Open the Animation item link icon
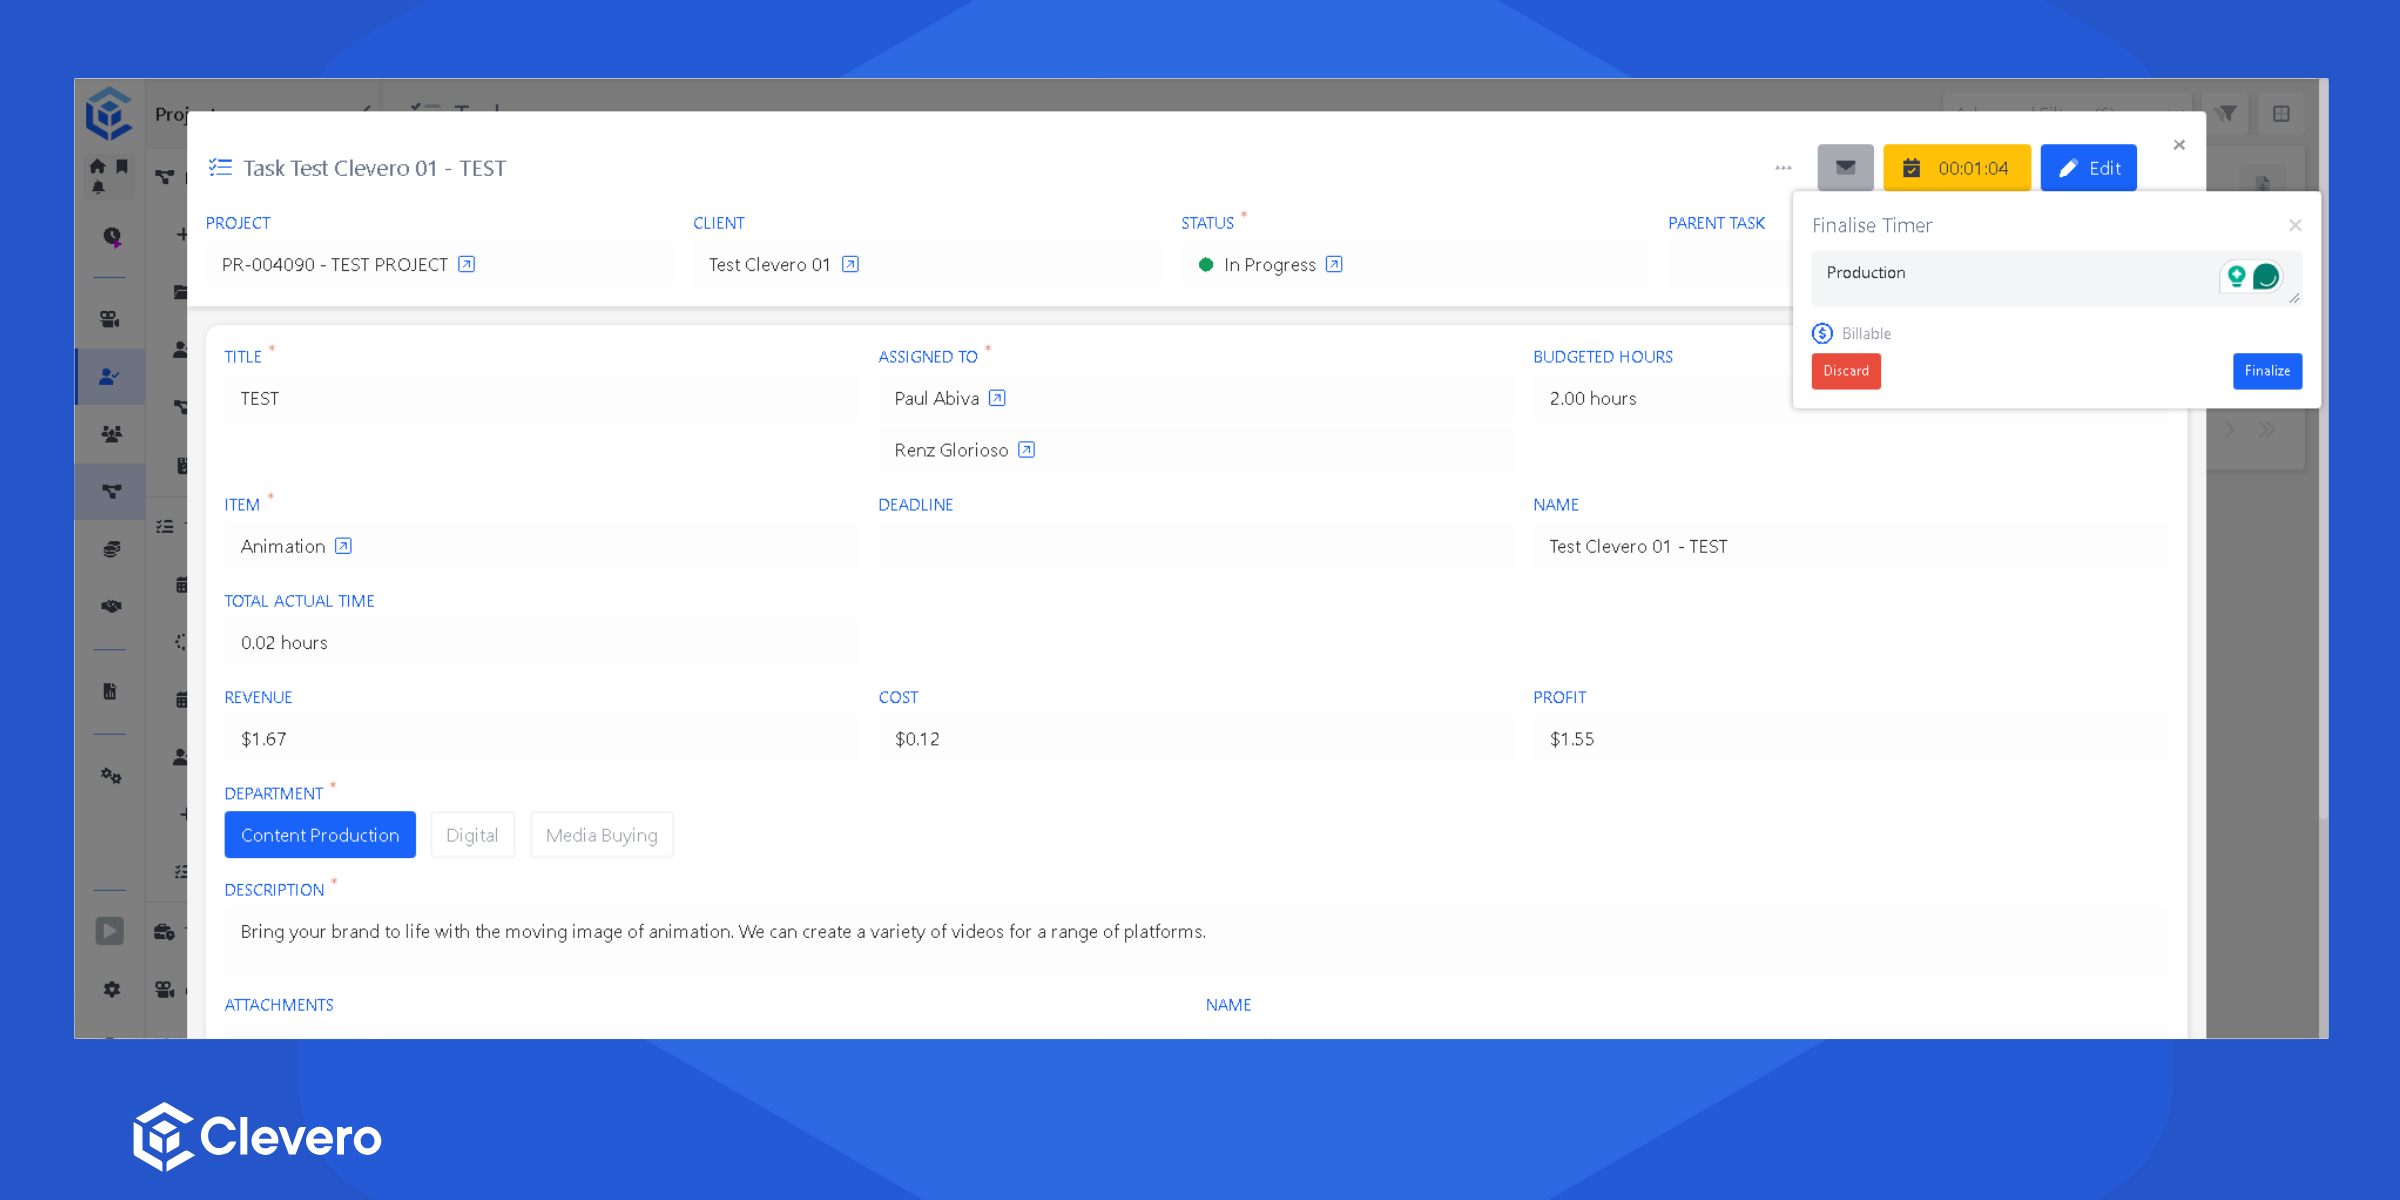The image size is (2400, 1200). pos(343,546)
